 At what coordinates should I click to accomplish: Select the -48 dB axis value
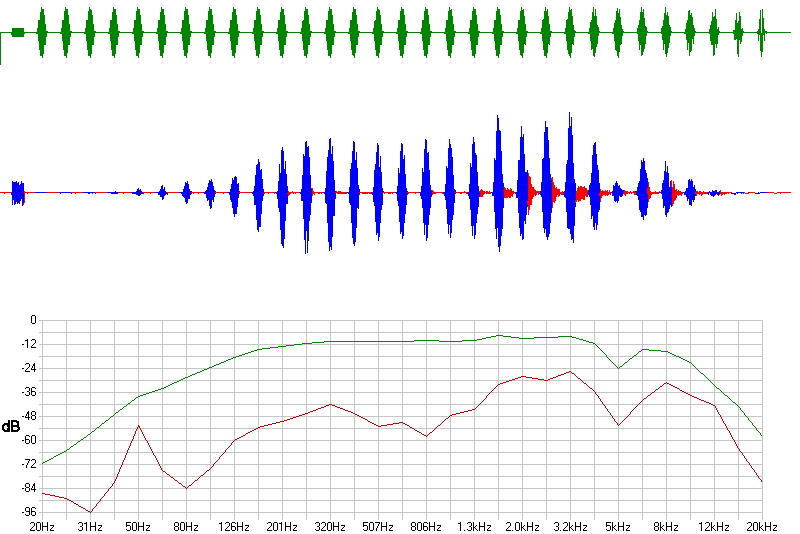pos(29,416)
